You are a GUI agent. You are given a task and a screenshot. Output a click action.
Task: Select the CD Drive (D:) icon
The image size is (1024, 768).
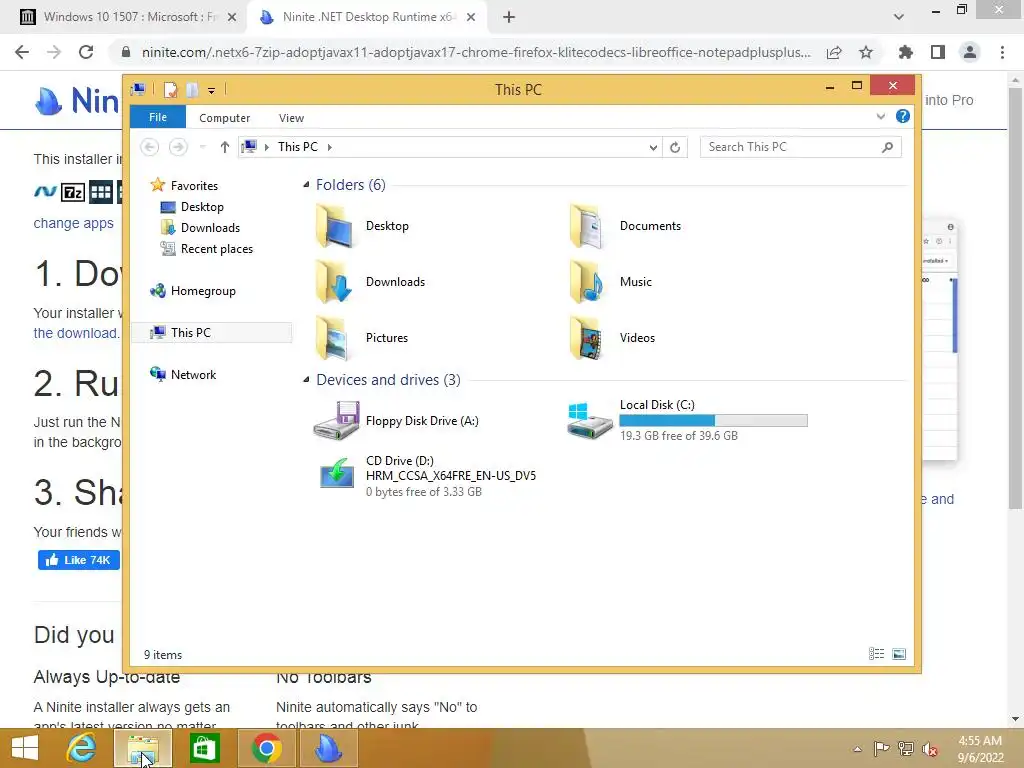pyautogui.click(x=336, y=473)
